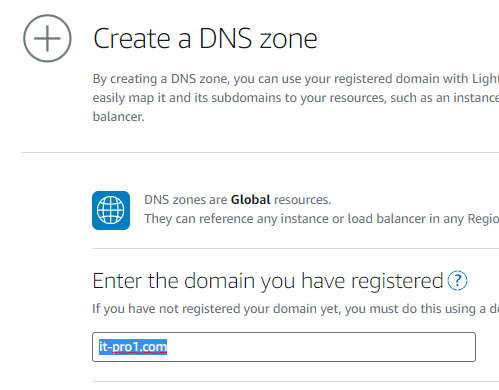Screen dimensions: 499x390
Task: Click the bold word 'Global'
Action: tap(250, 200)
